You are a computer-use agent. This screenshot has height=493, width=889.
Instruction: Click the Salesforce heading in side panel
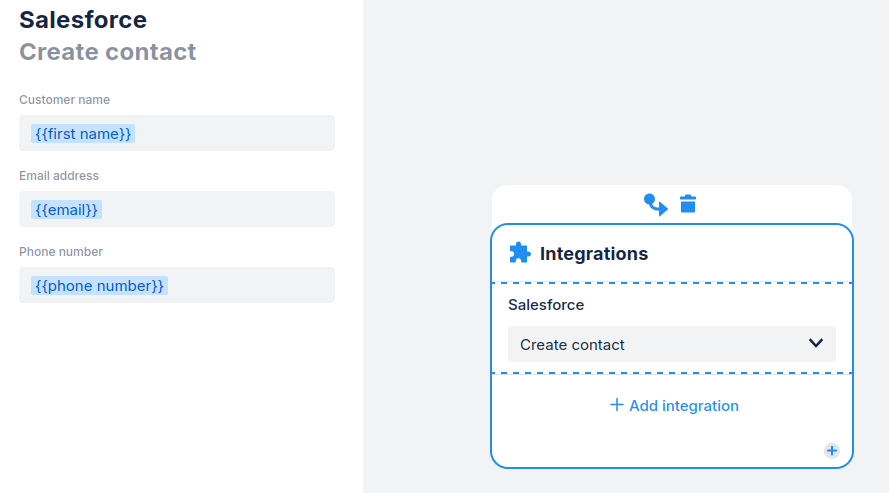coord(83,19)
